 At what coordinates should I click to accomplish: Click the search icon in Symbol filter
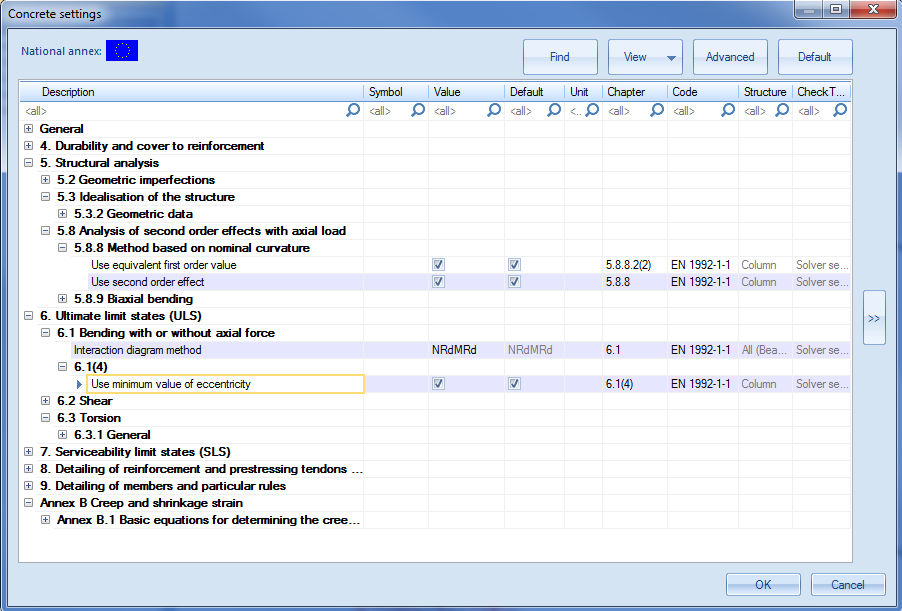click(x=418, y=111)
